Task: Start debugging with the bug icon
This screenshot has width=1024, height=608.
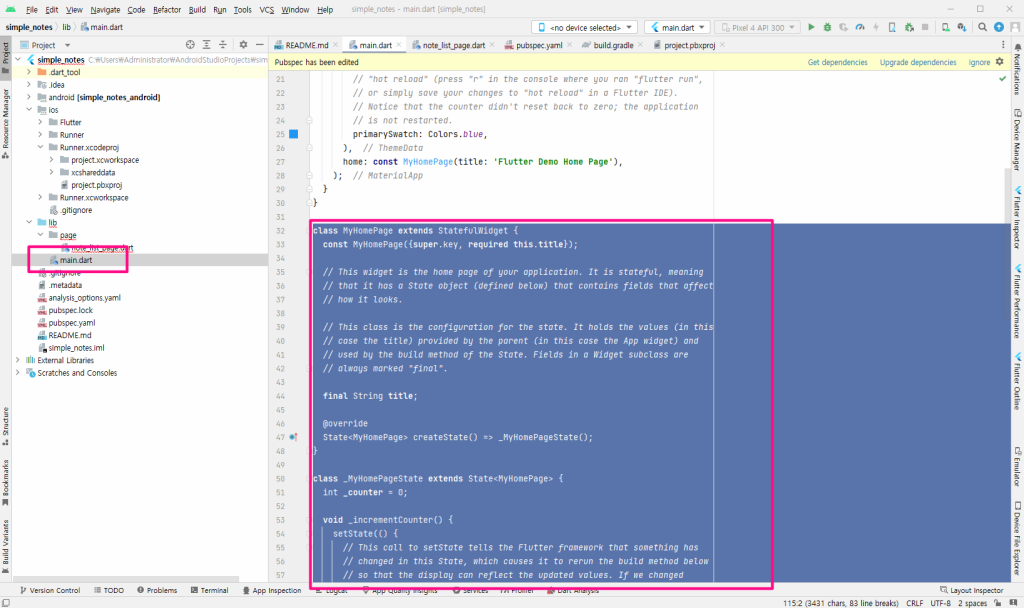Action: point(827,27)
